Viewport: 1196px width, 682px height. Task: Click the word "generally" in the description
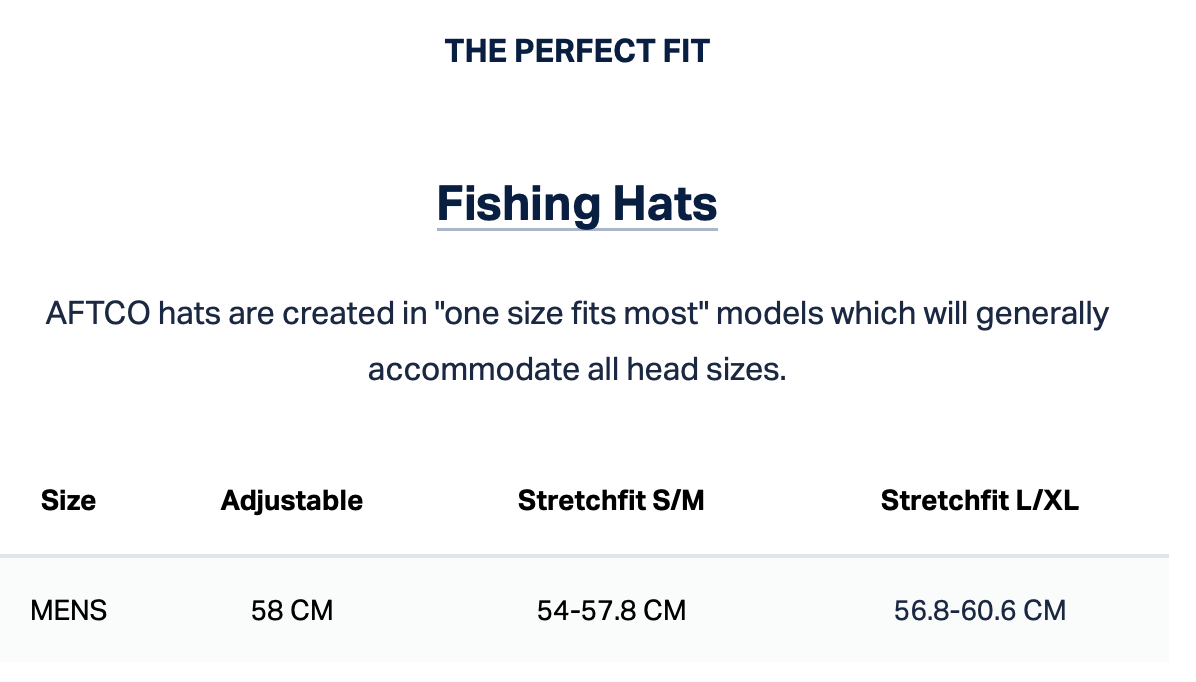1042,314
